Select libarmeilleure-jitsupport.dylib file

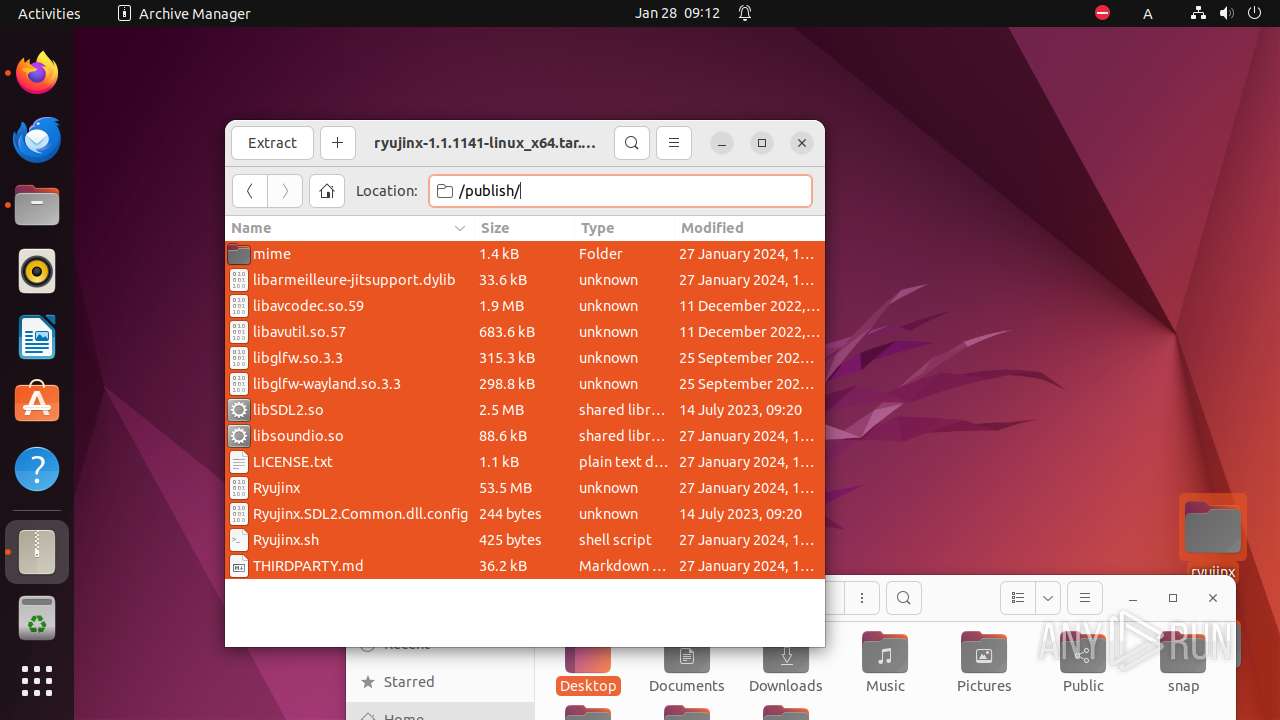(525, 280)
